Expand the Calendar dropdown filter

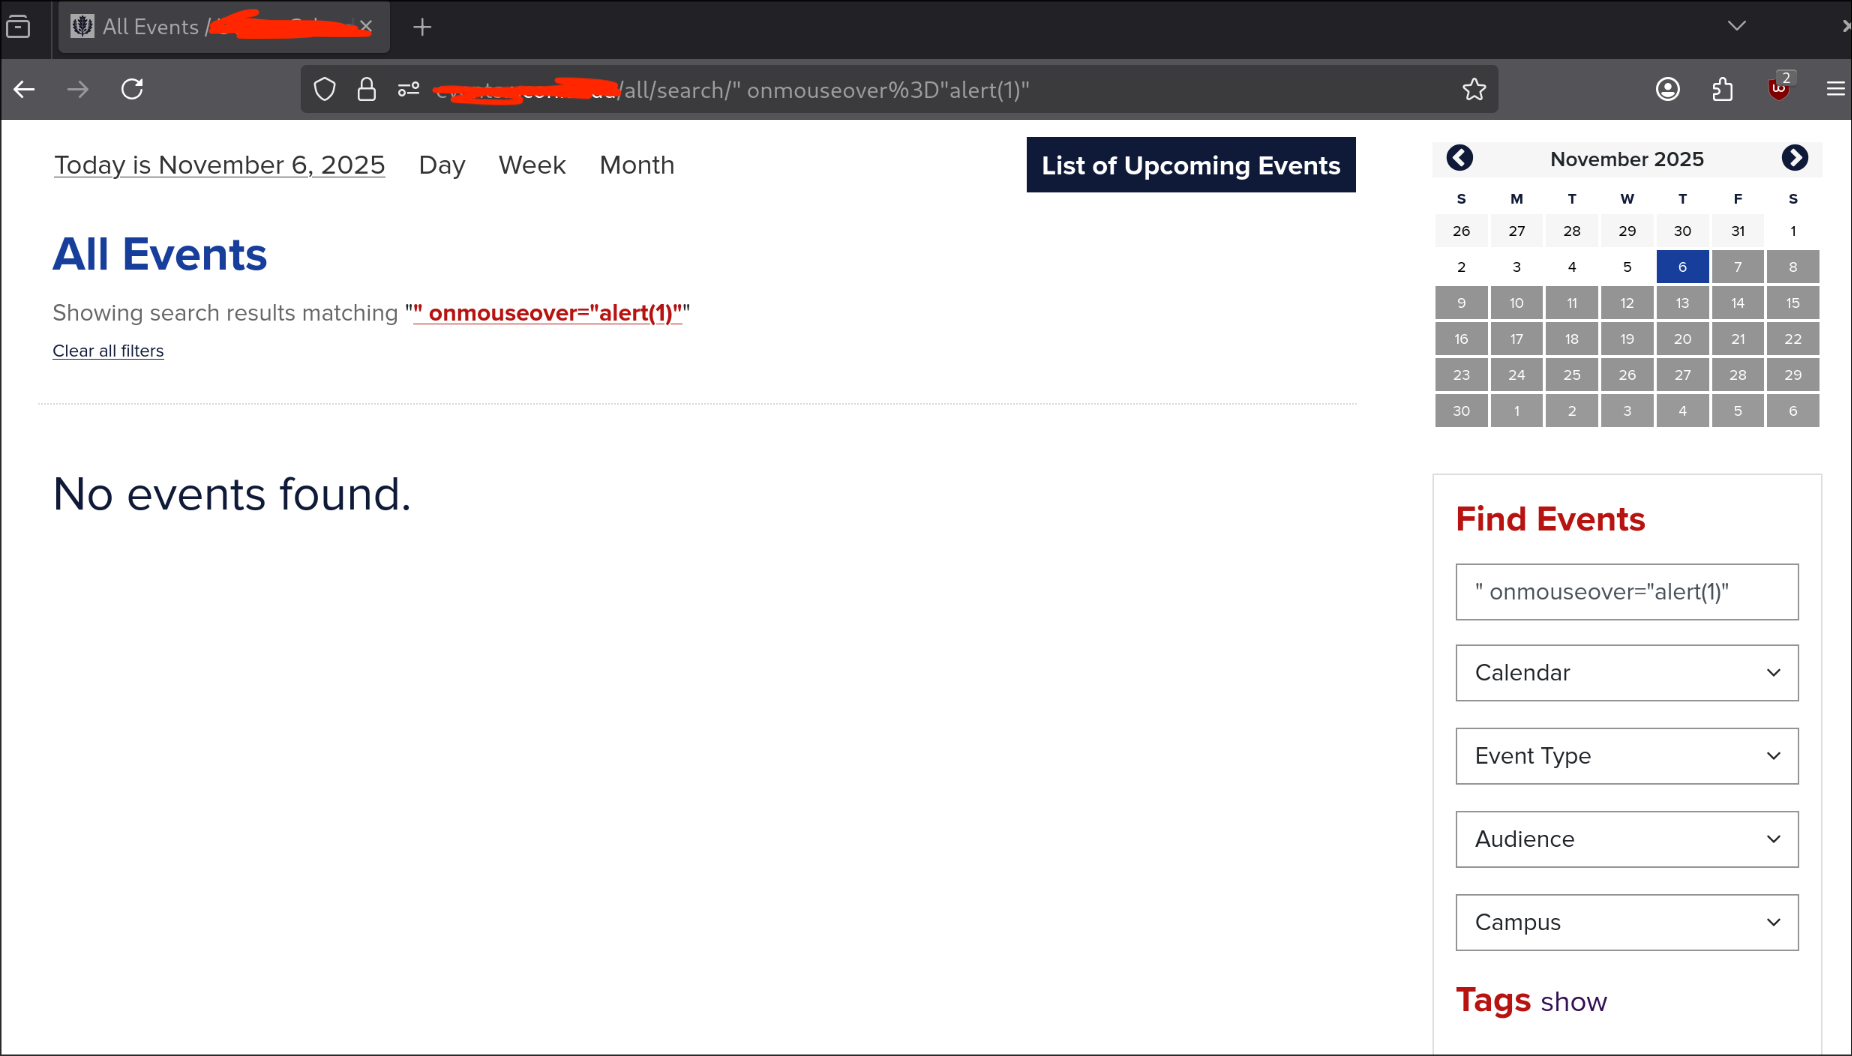(x=1626, y=673)
